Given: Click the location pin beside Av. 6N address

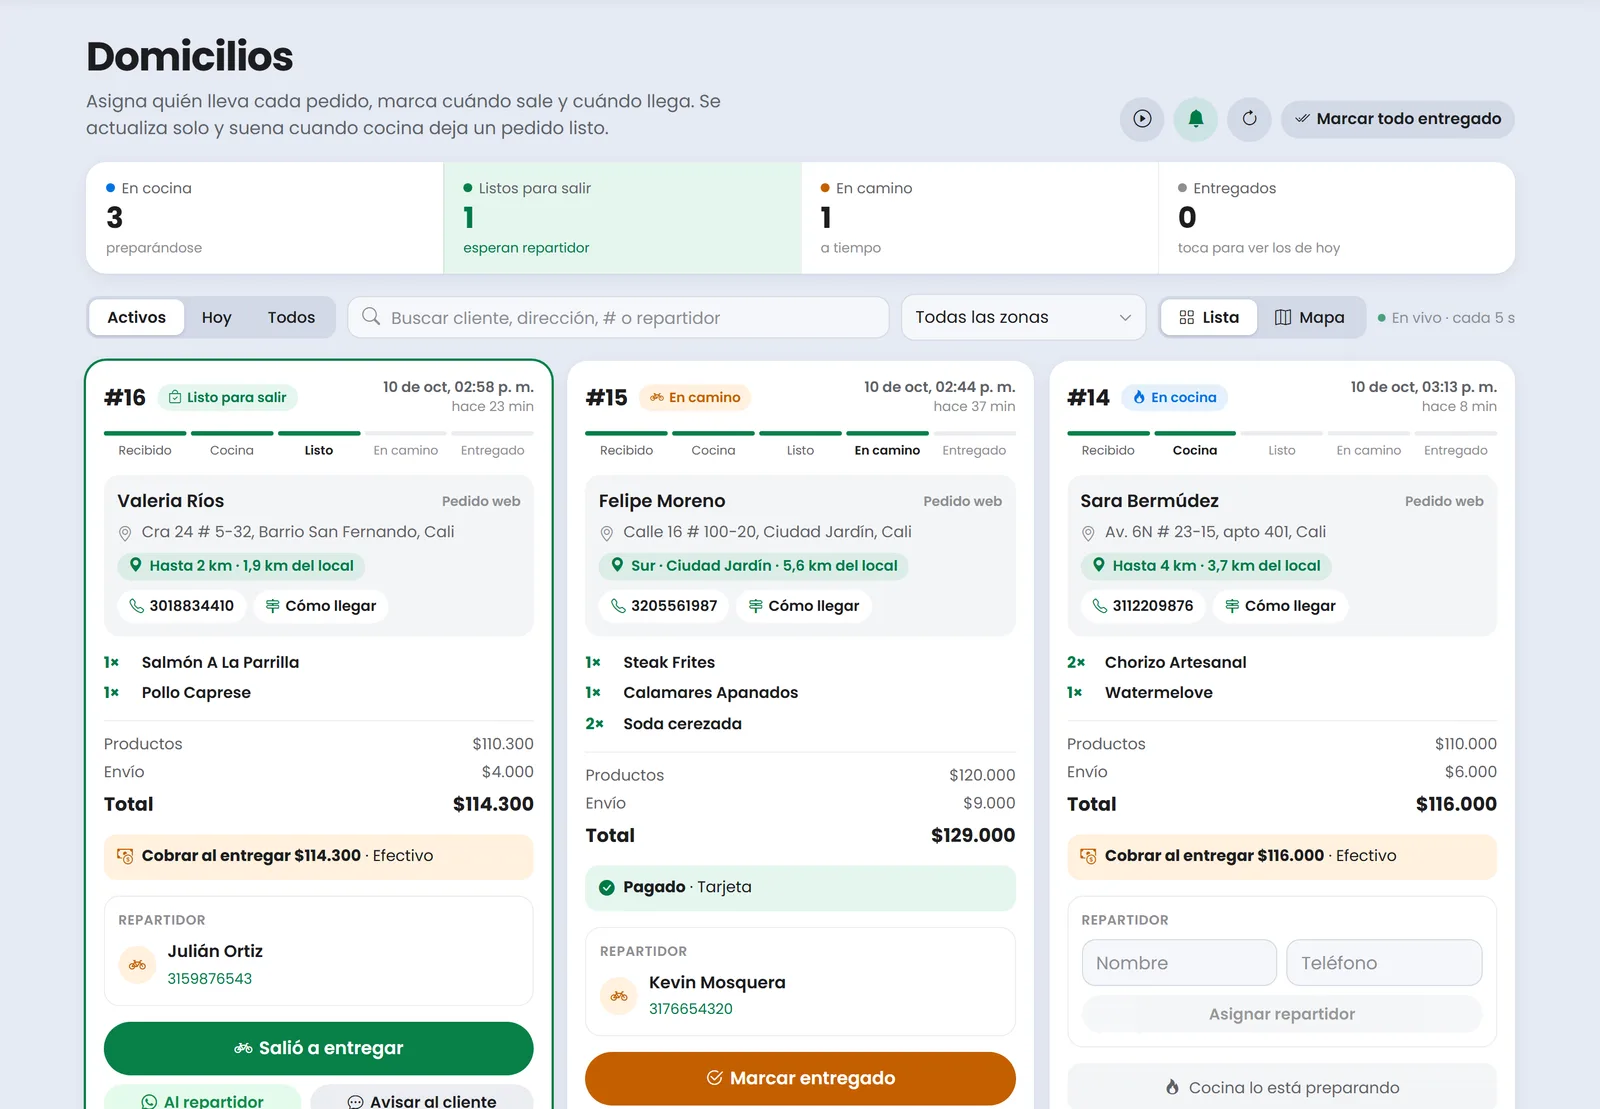Looking at the screenshot, I should (1088, 533).
